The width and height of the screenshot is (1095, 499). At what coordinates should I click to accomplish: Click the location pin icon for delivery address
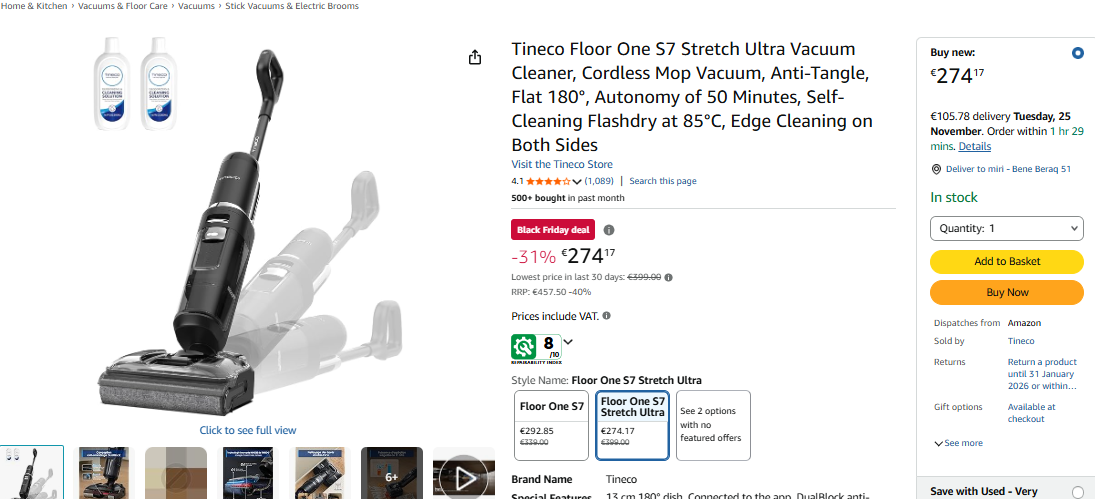pos(936,169)
